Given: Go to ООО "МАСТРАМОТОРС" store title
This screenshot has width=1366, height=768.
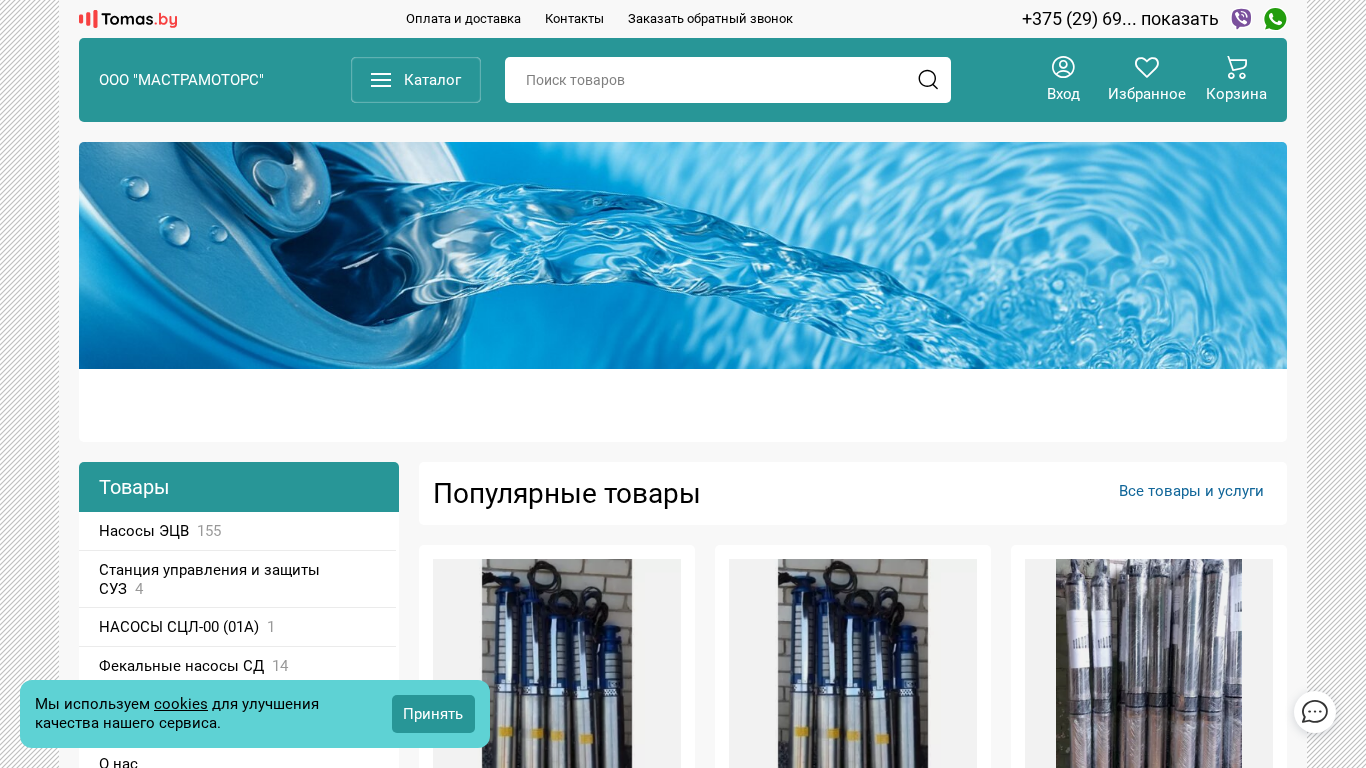Looking at the screenshot, I should (x=181, y=80).
